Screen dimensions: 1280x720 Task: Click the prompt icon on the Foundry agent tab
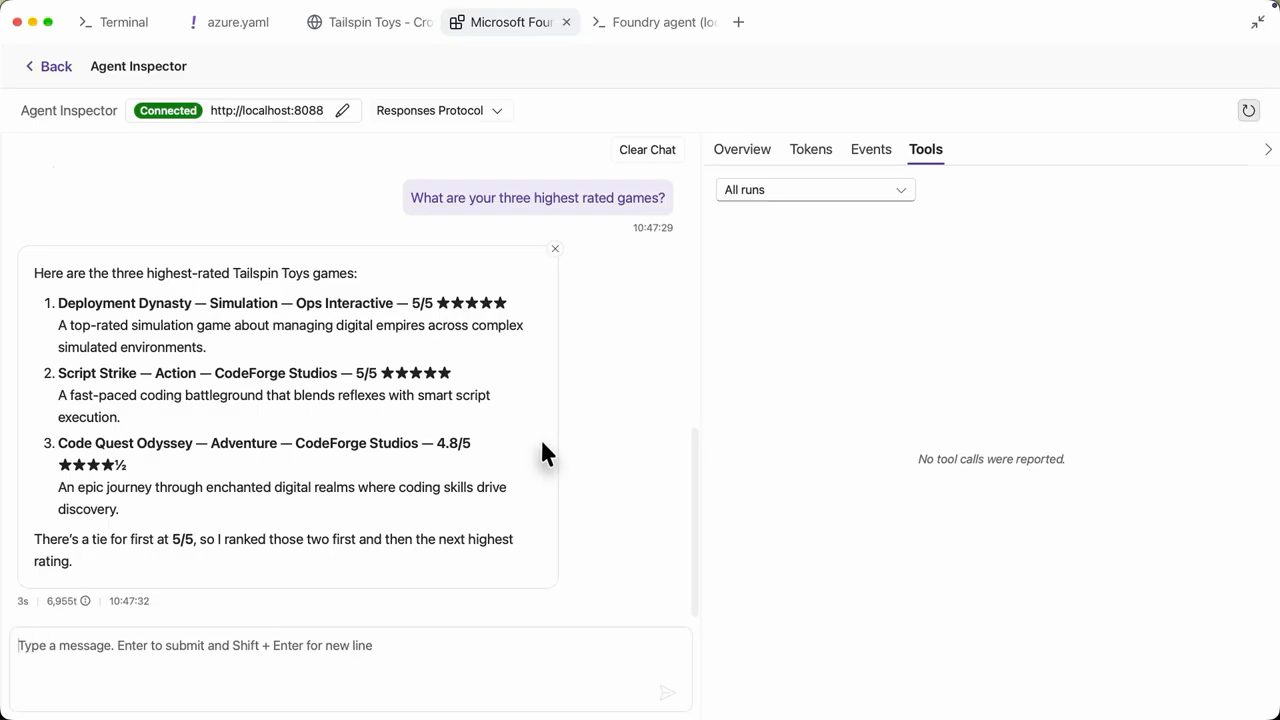pos(599,22)
